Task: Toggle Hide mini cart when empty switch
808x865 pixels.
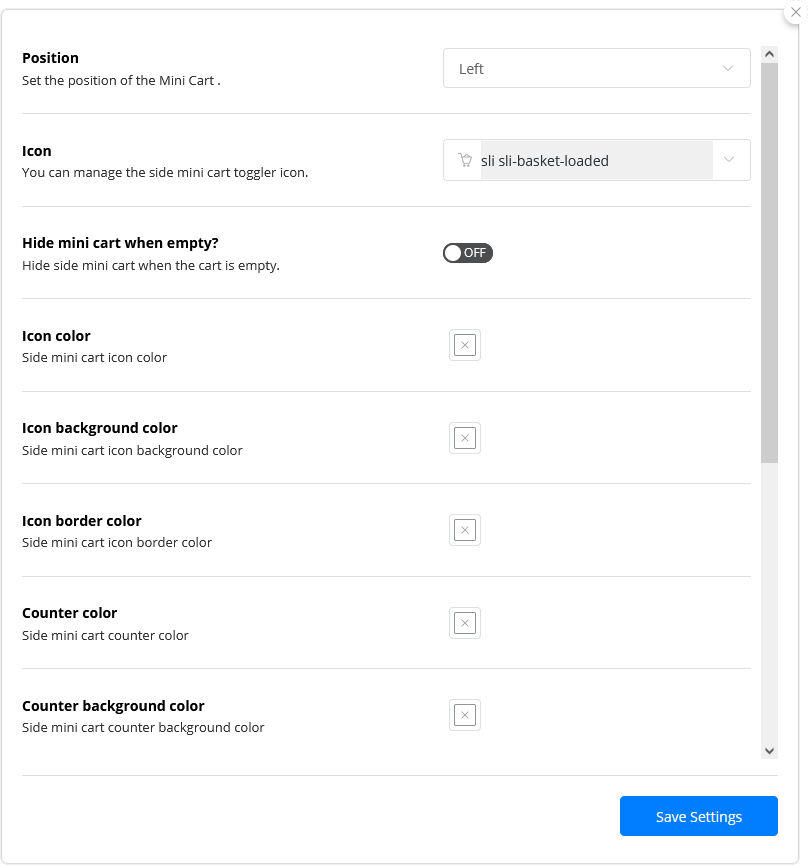Action: [468, 253]
